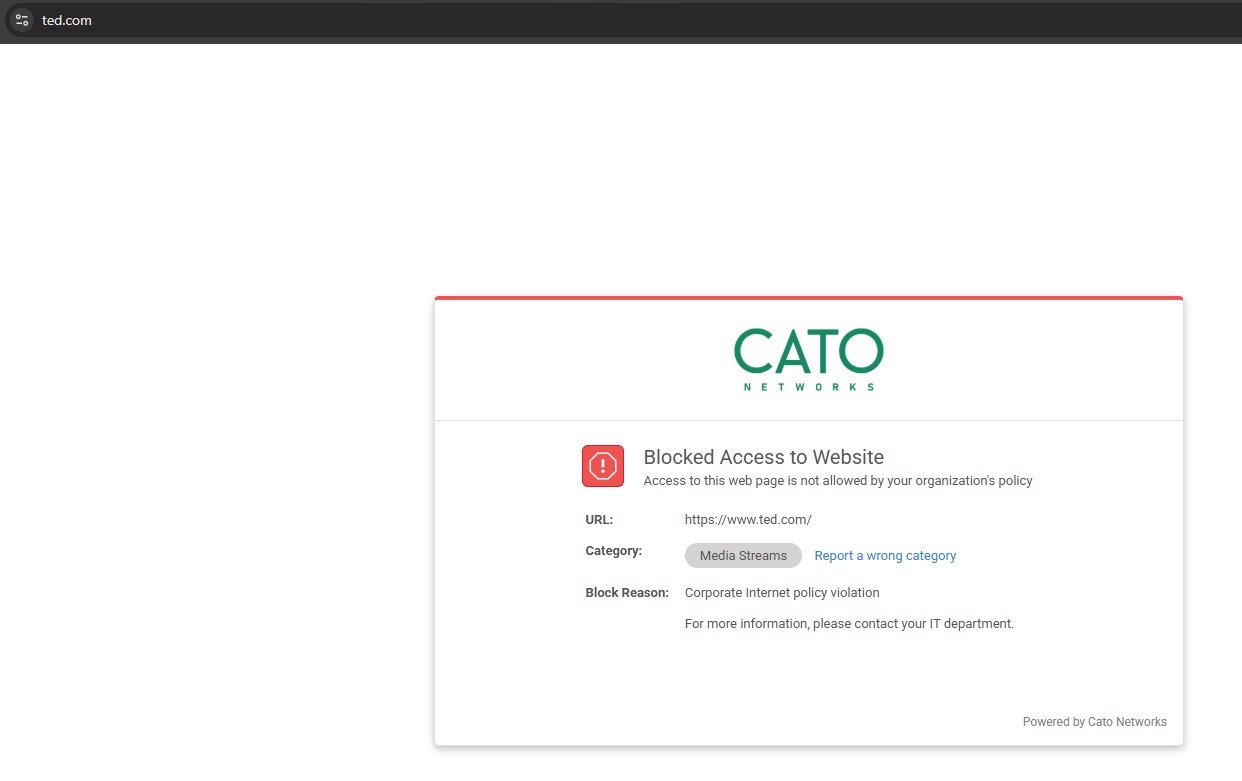This screenshot has width=1242, height=781.
Task: Click the blocked URL https://www.ted.com/ text
Action: [x=747, y=520]
